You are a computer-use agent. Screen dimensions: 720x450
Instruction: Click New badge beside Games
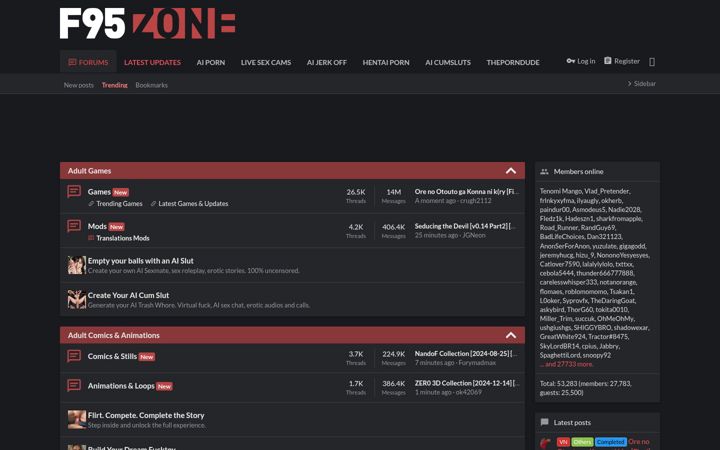click(121, 192)
